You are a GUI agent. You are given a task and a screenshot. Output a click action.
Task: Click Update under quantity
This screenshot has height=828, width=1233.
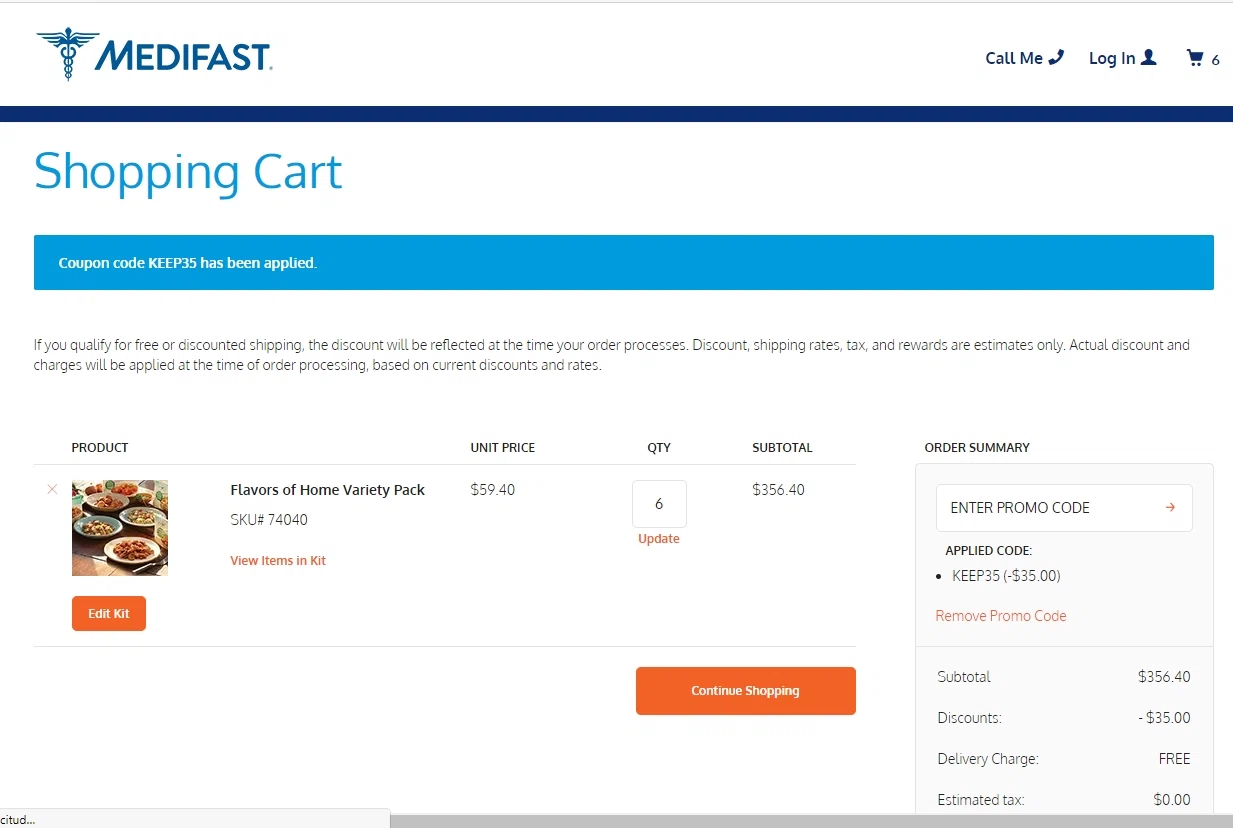[659, 539]
